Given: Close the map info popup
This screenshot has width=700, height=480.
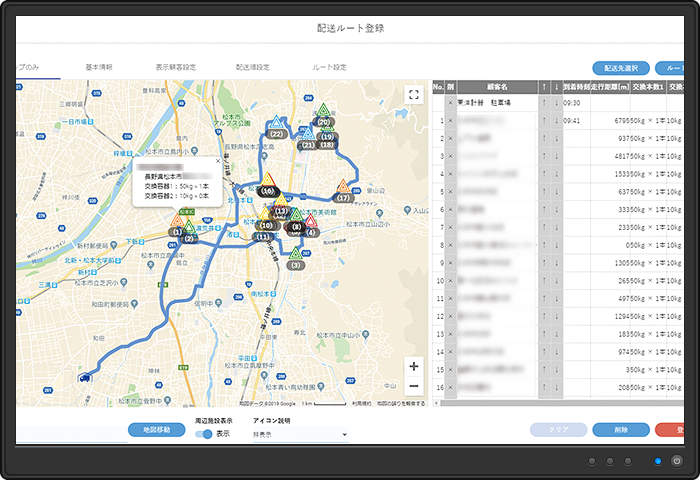Looking at the screenshot, I should (217, 163).
